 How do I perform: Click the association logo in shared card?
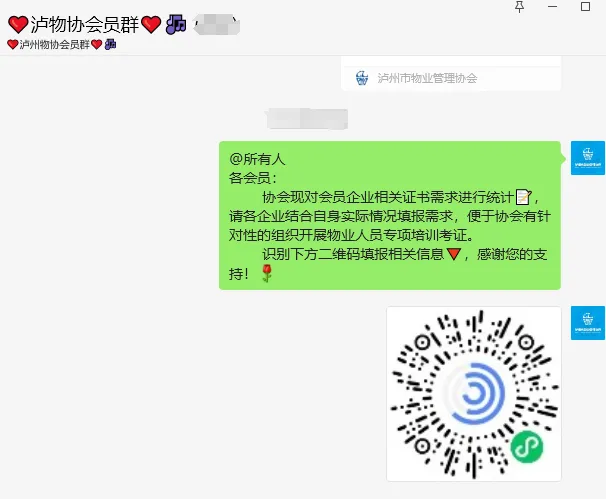(362, 78)
